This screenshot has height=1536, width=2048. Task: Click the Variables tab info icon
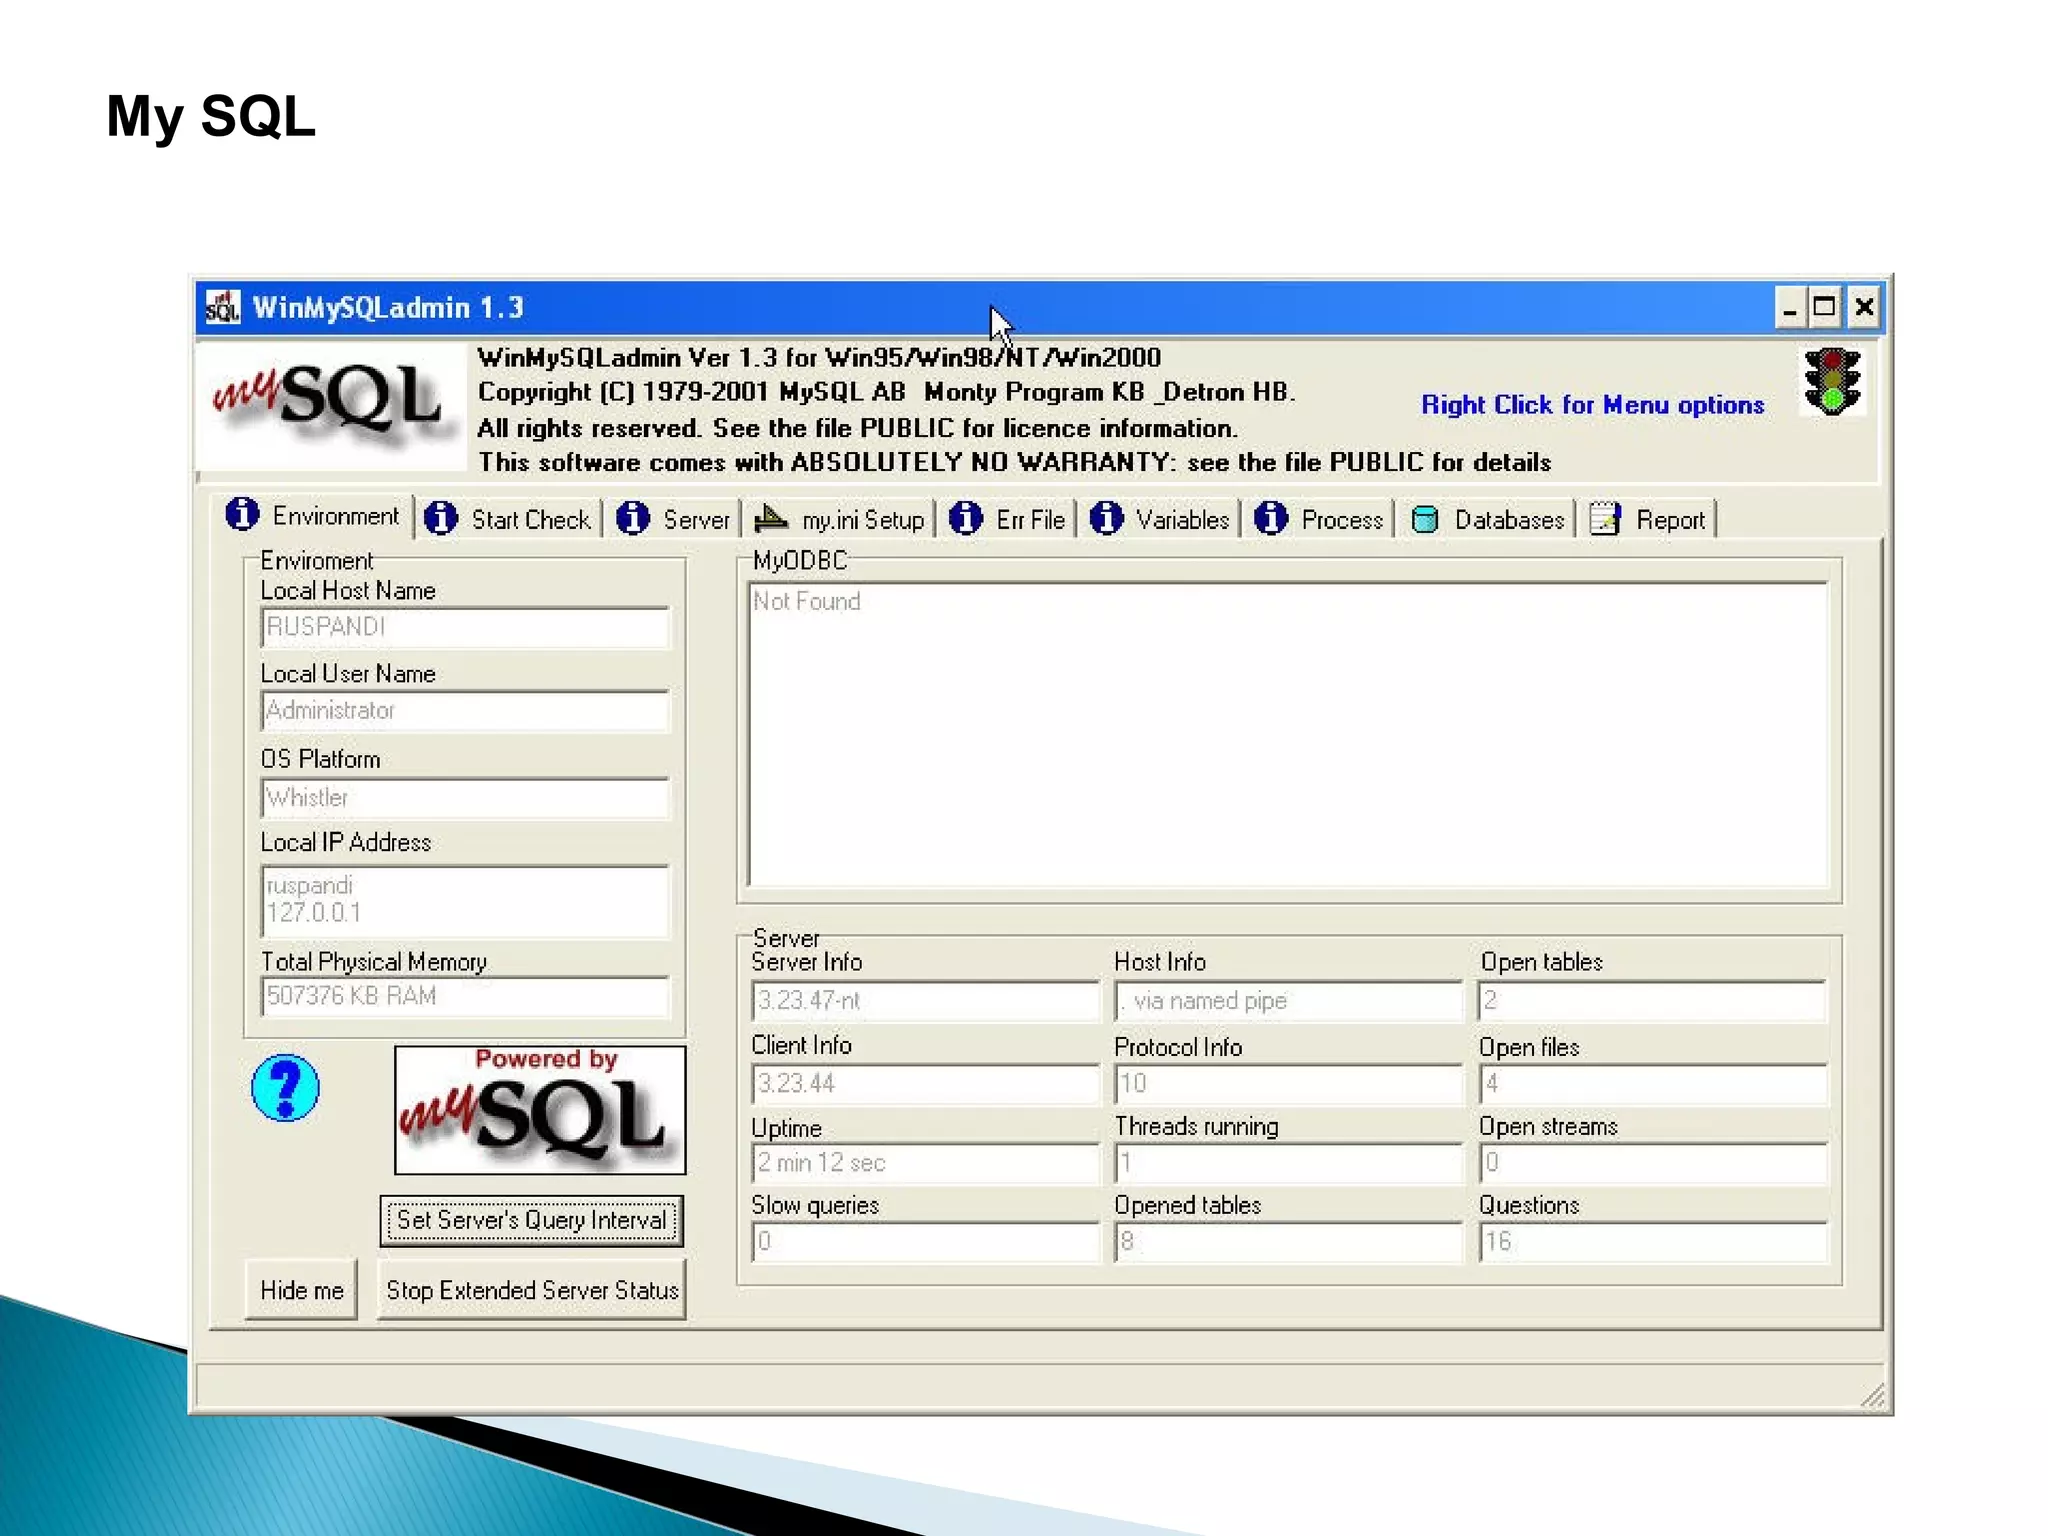pos(1106,518)
